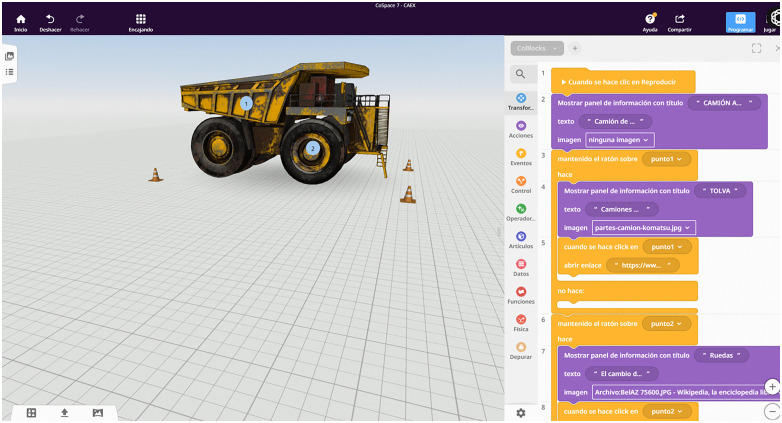782x423 pixels.
Task: Expand the CoBlocks script dropdown
Action: pyautogui.click(x=537, y=48)
